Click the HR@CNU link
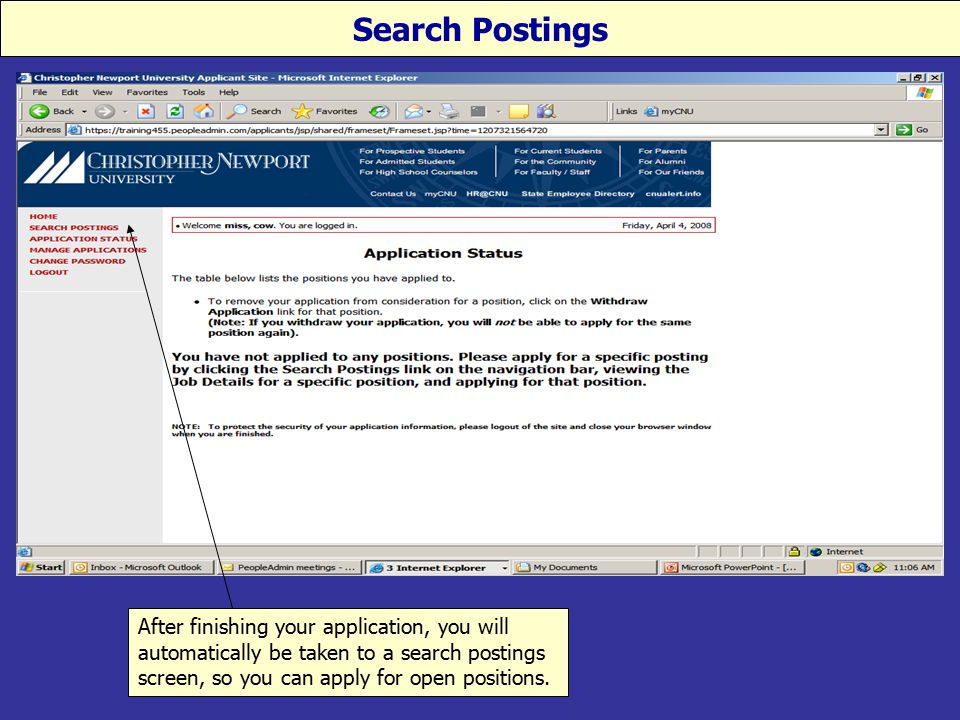 pyautogui.click(x=487, y=193)
